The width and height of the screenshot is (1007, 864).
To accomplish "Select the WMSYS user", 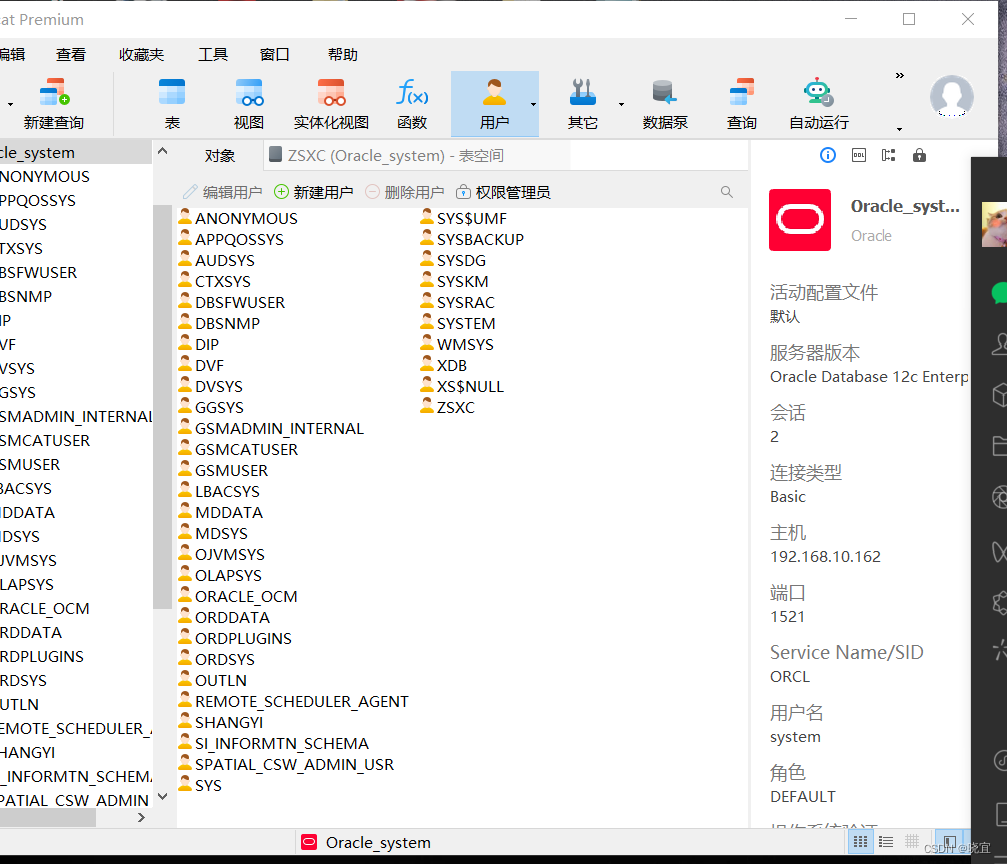I will [457, 344].
